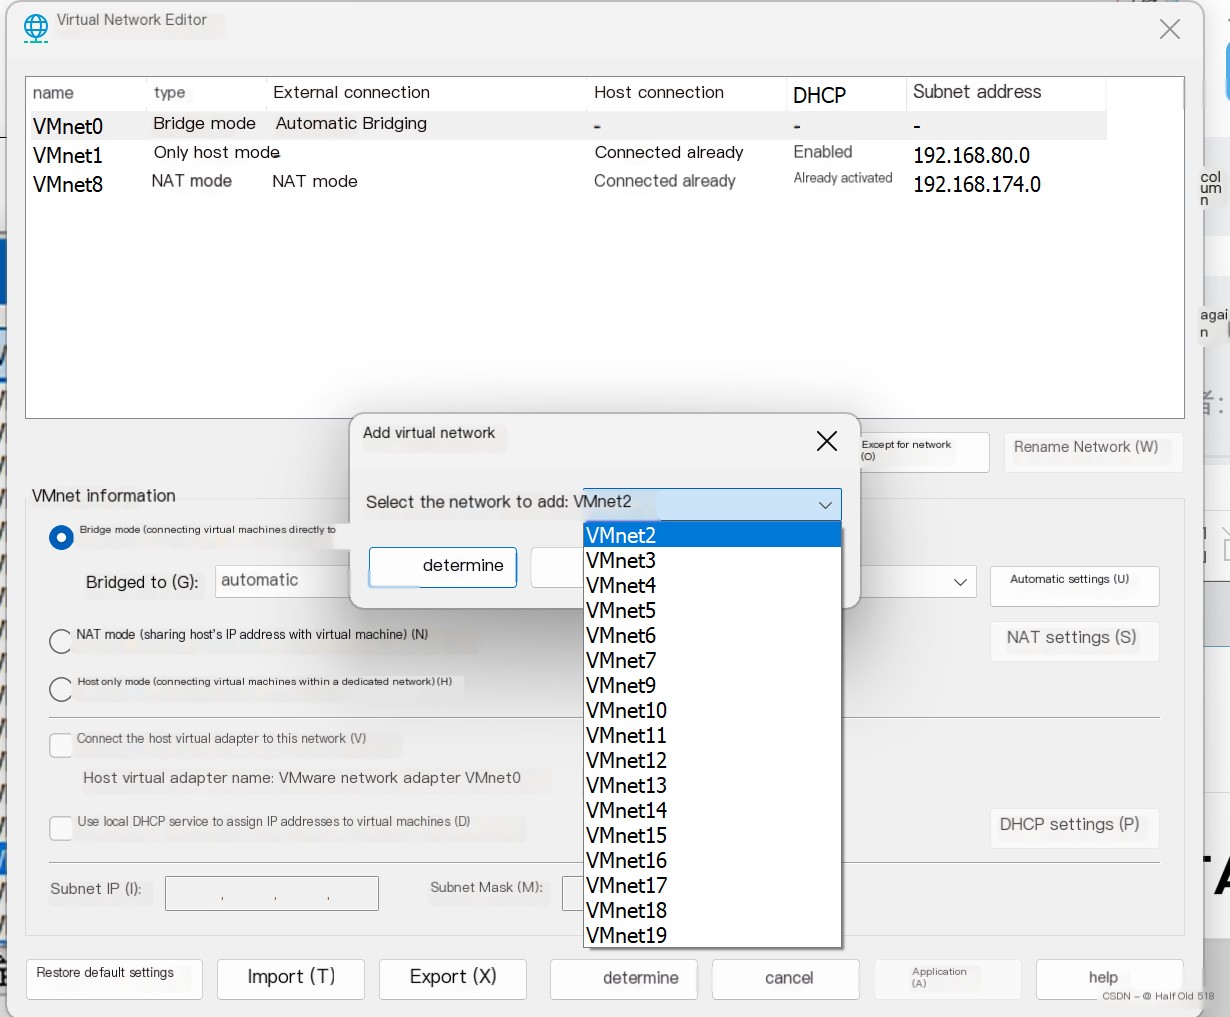
Task: Click subnet address 192.168.80.0
Action: 971,156
